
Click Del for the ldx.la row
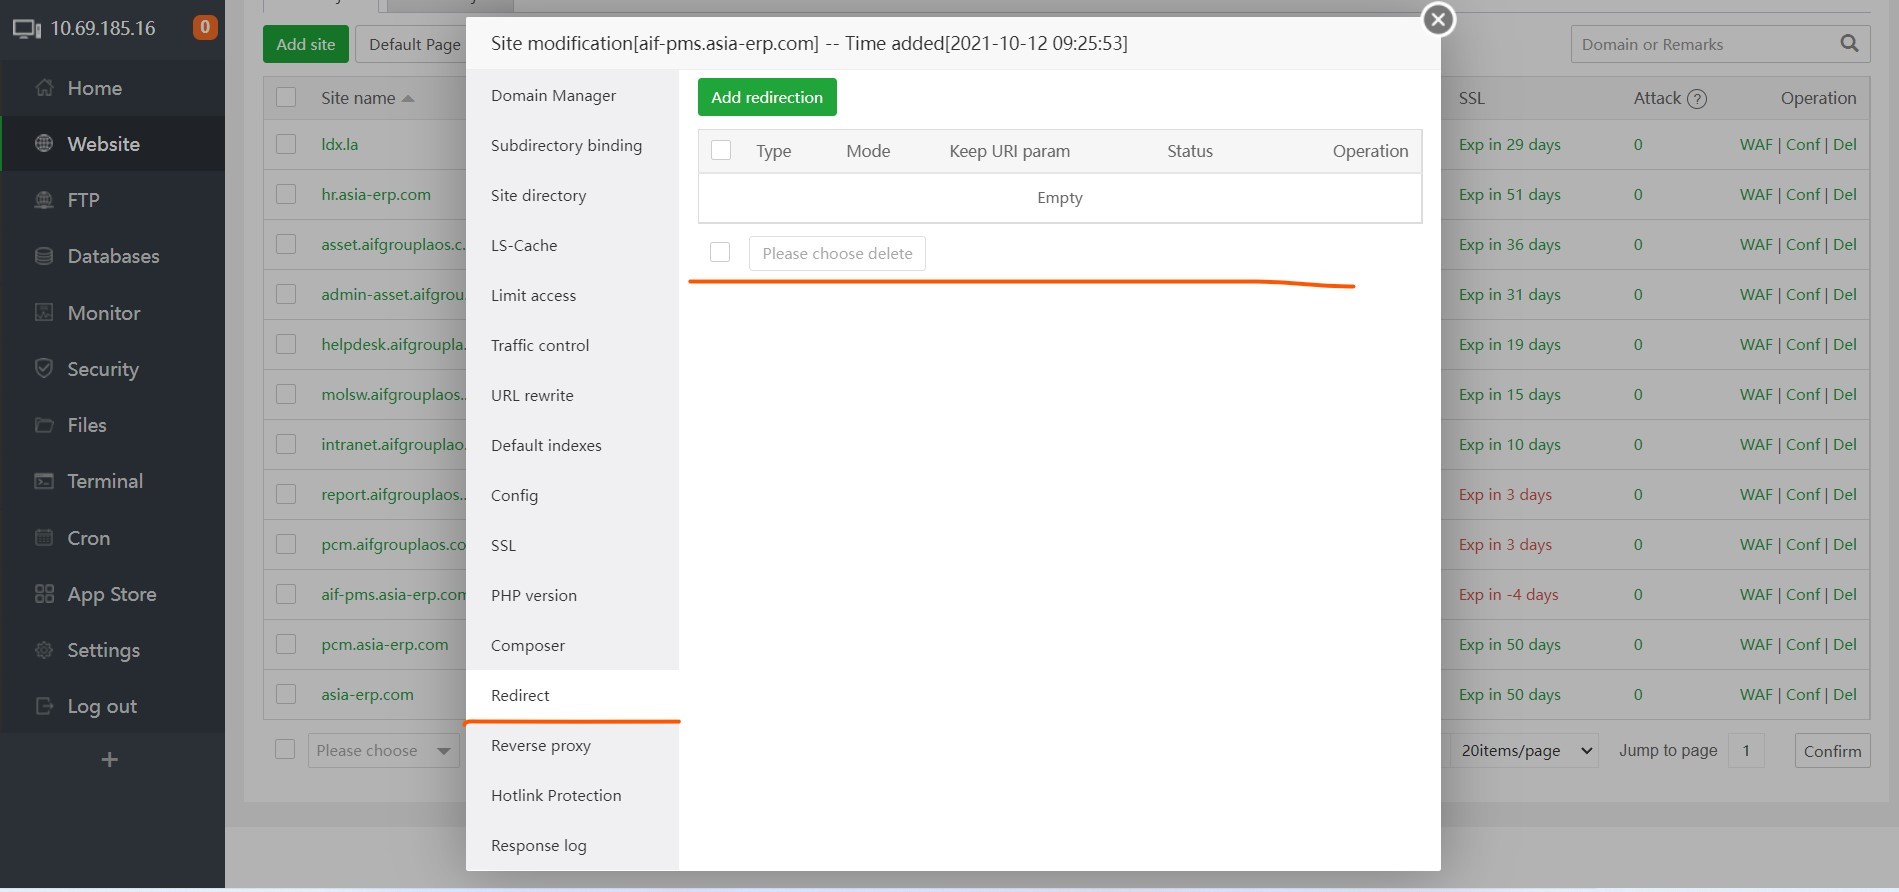click(1845, 144)
